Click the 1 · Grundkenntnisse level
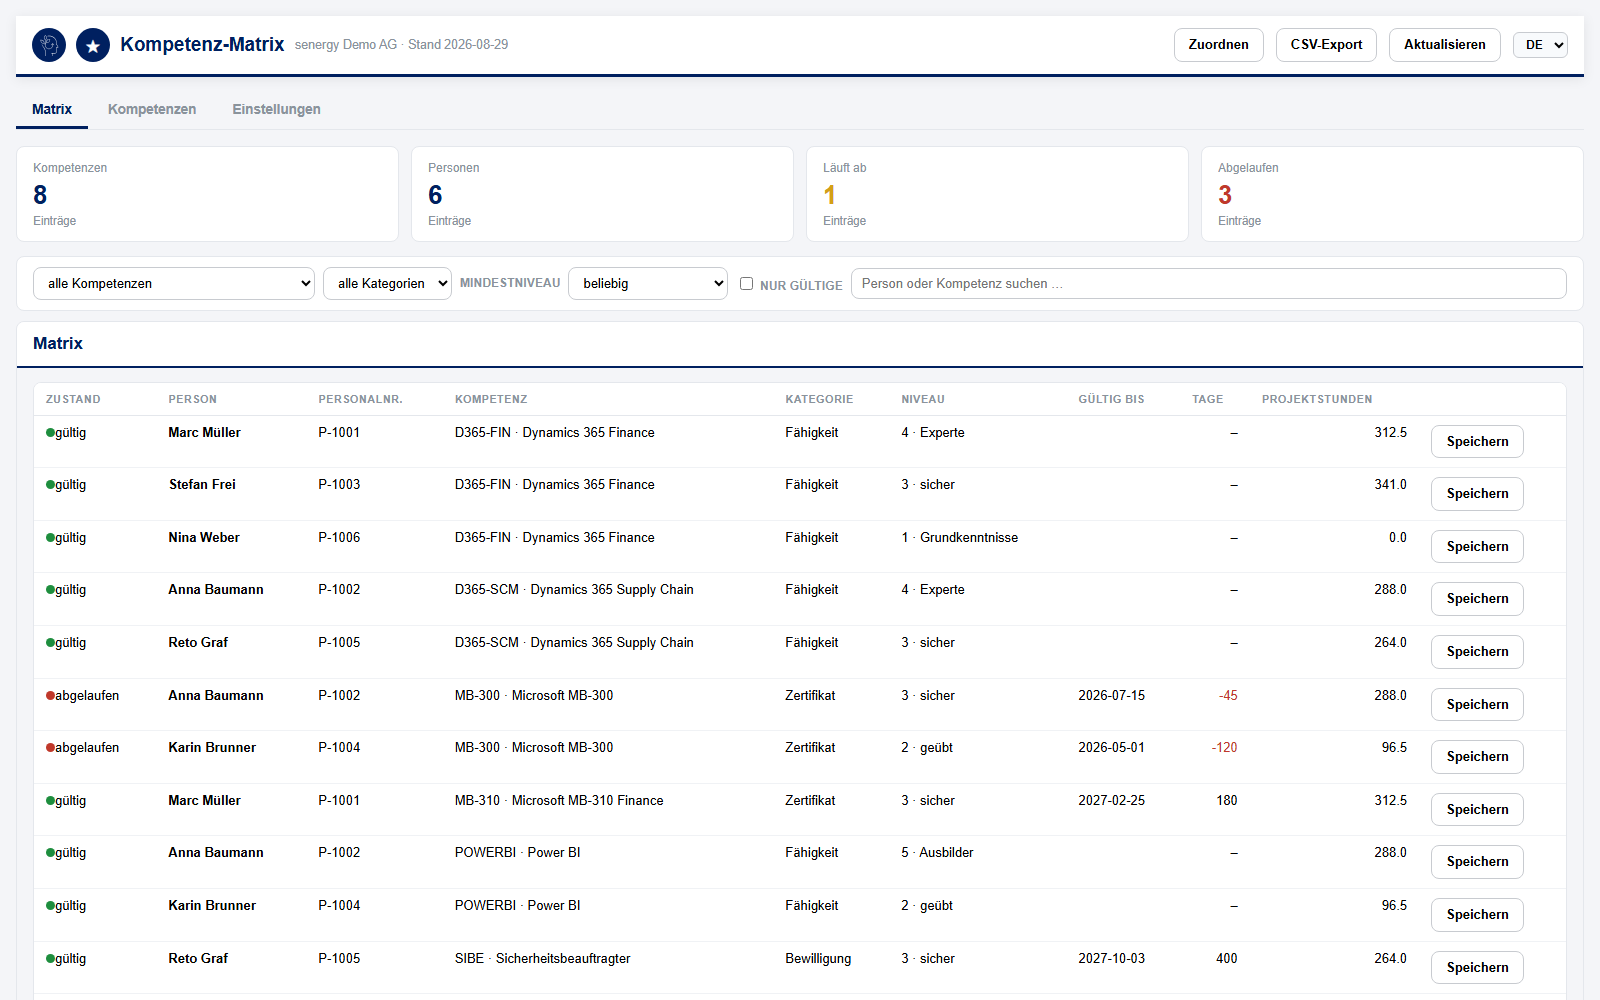This screenshot has width=1600, height=1000. 959,538
